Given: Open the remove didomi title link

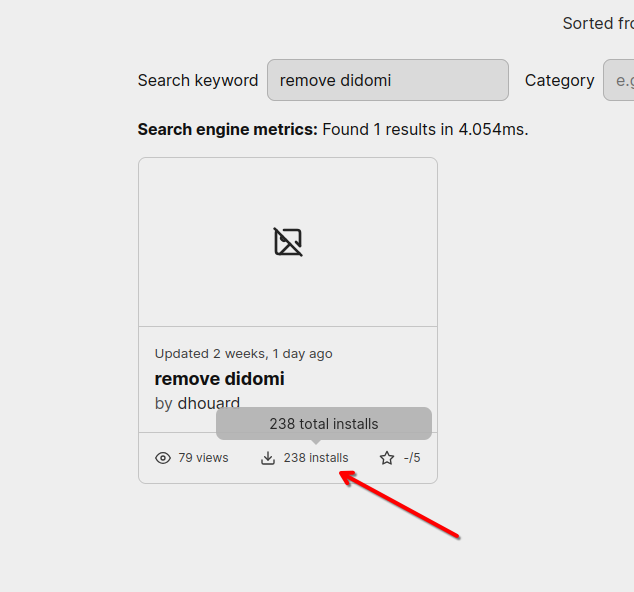Looking at the screenshot, I should [x=219, y=379].
